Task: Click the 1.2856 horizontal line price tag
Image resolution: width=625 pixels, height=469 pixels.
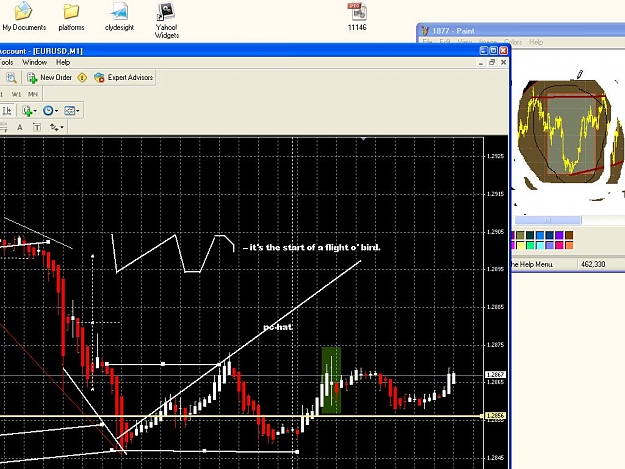Action: tap(495, 416)
